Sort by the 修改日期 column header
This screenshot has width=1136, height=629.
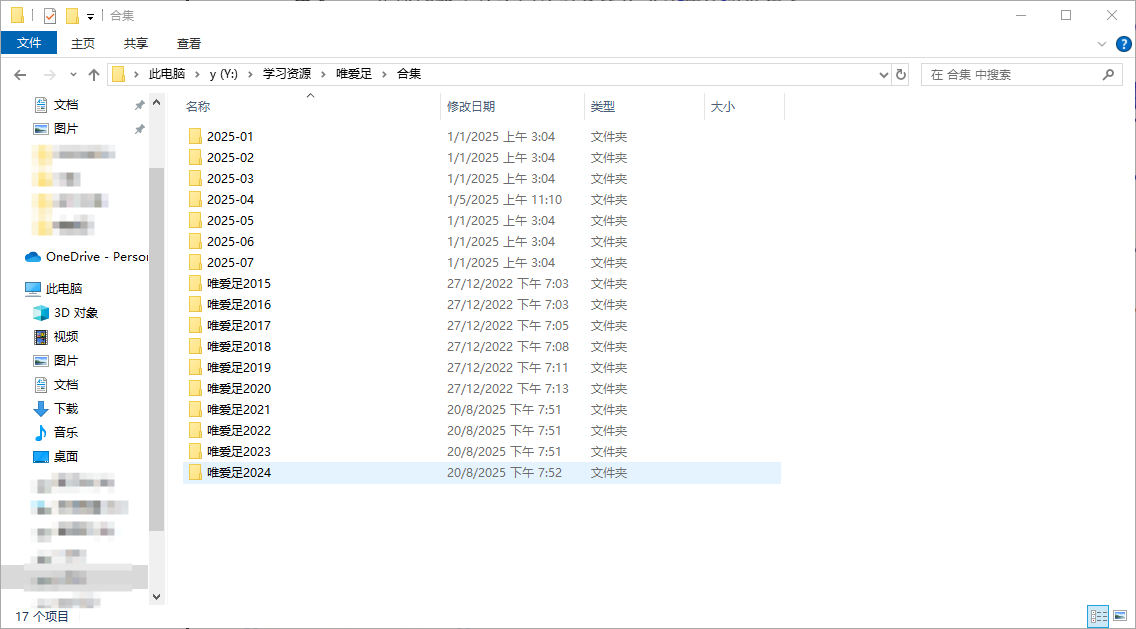471,106
